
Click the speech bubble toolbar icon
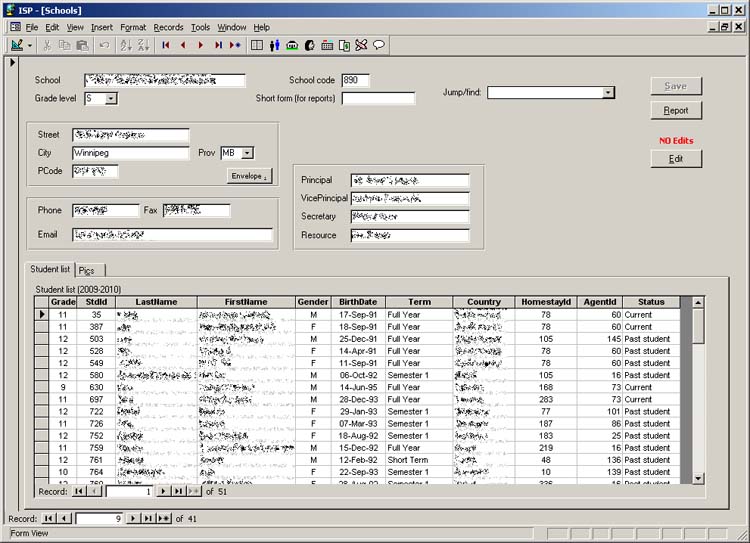click(379, 45)
